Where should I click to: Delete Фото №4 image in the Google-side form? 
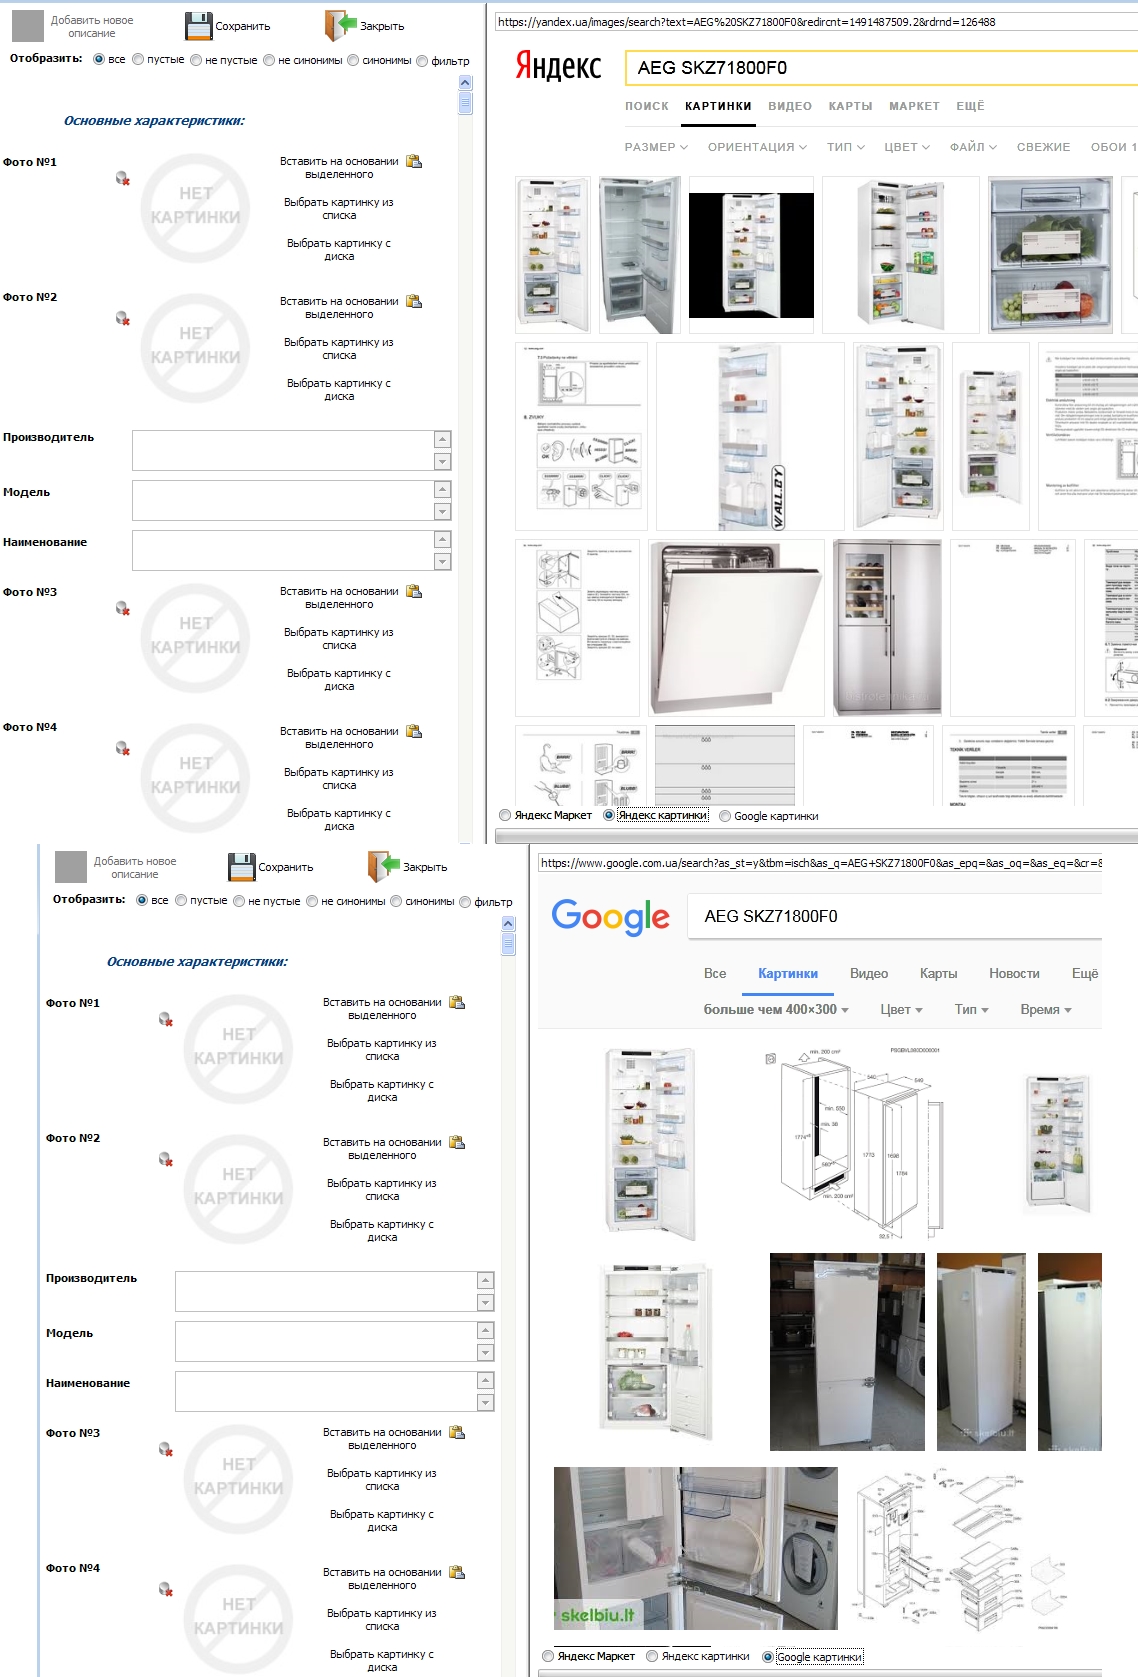(x=166, y=1590)
